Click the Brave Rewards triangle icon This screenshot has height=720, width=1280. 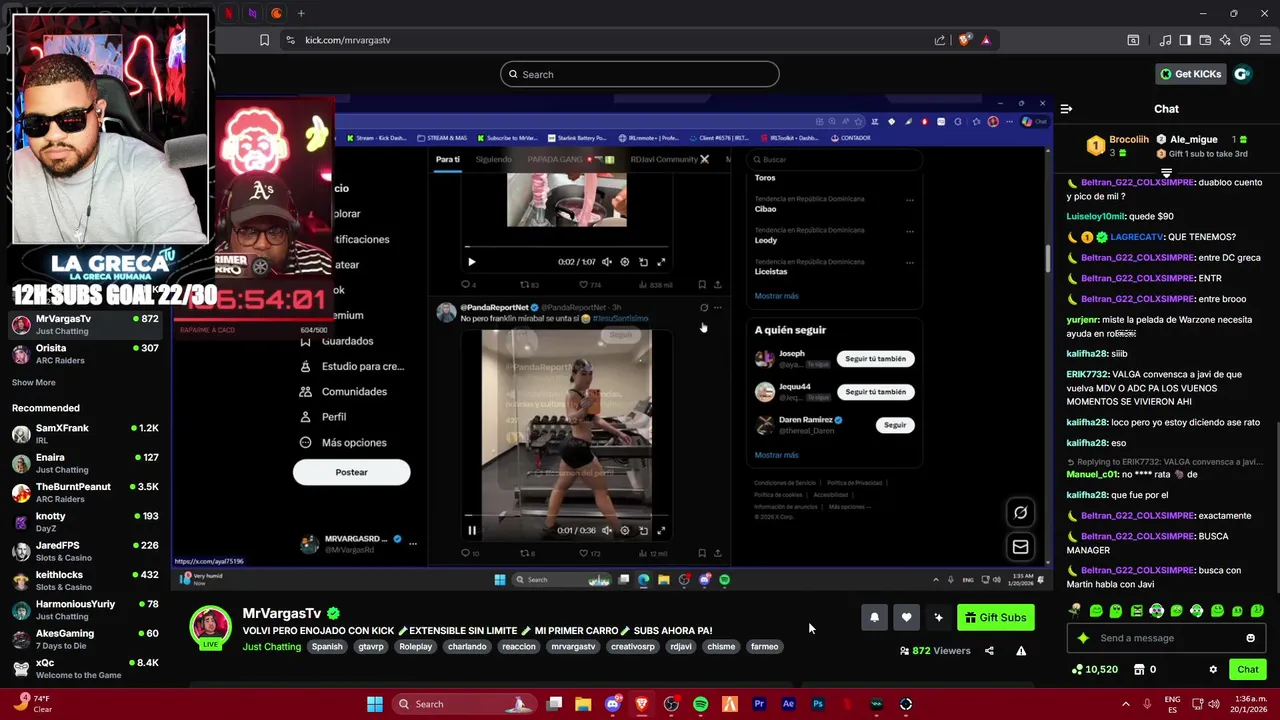click(986, 40)
